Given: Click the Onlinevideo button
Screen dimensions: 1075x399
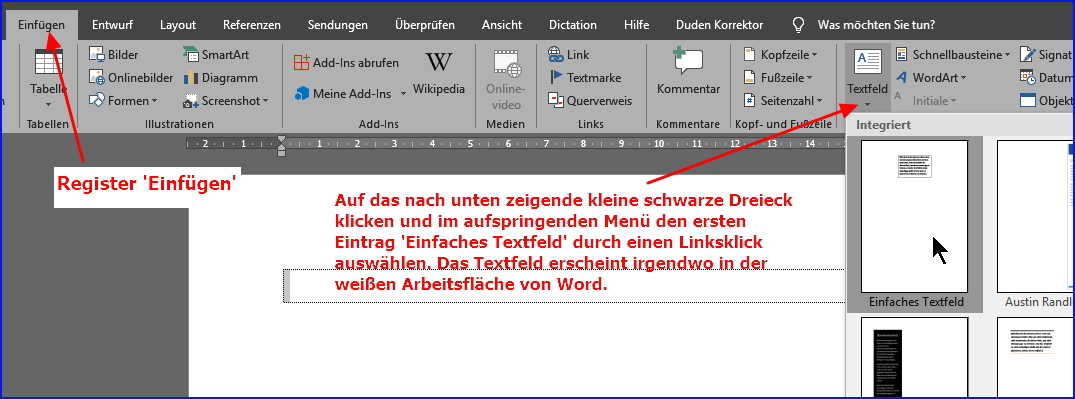Looking at the screenshot, I should coord(505,80).
